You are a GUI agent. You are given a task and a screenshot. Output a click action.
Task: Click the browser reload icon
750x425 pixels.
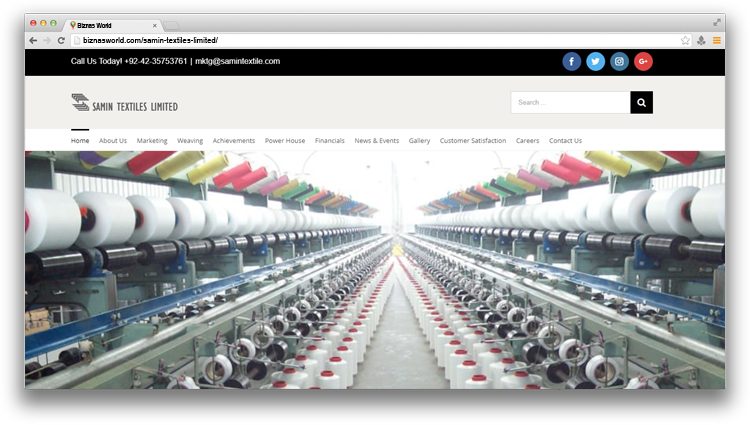(x=61, y=40)
